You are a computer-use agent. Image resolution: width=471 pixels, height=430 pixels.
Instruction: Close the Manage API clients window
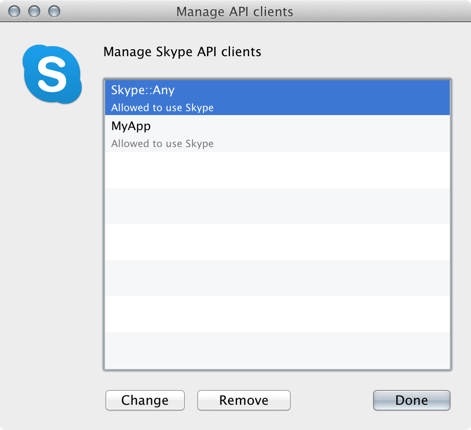pyautogui.click(x=14, y=11)
